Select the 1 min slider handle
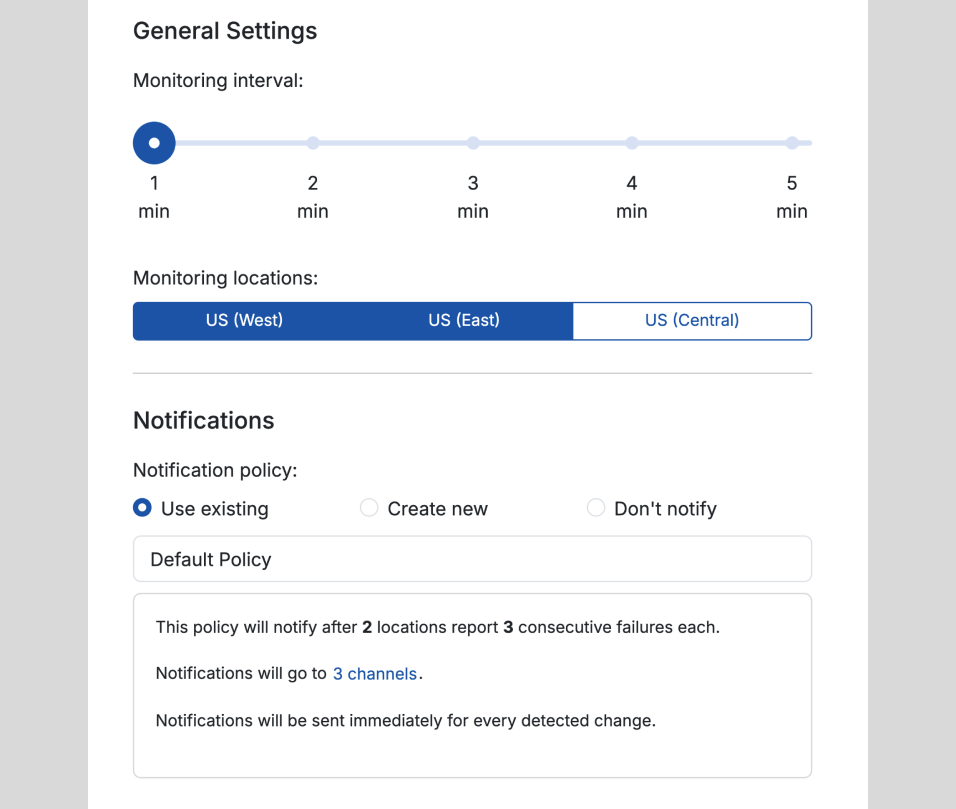The image size is (956, 809). pyautogui.click(x=154, y=143)
